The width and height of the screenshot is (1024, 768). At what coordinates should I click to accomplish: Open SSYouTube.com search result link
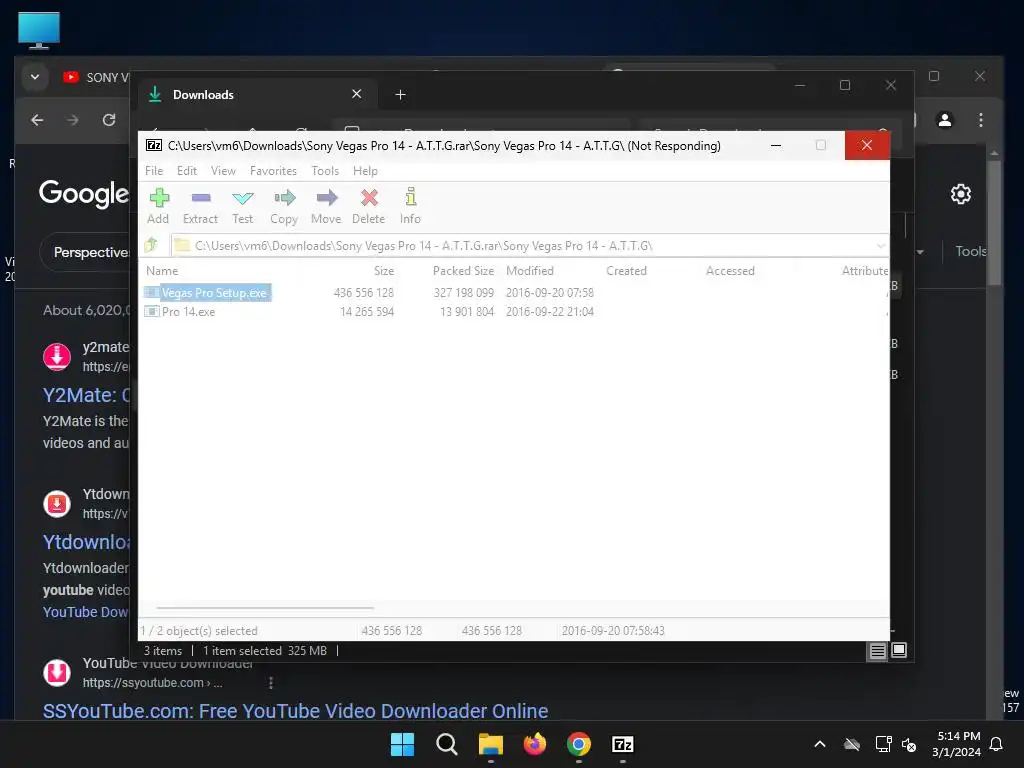(295, 711)
